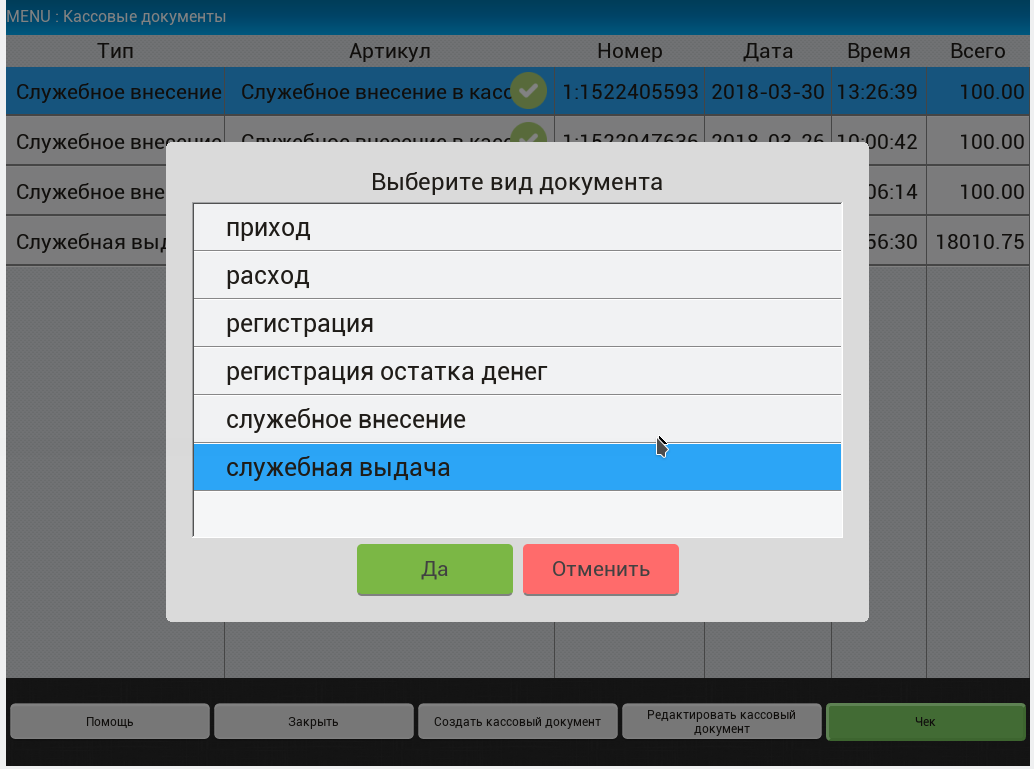Select 'приход' document type
The image size is (1034, 769).
517,228
